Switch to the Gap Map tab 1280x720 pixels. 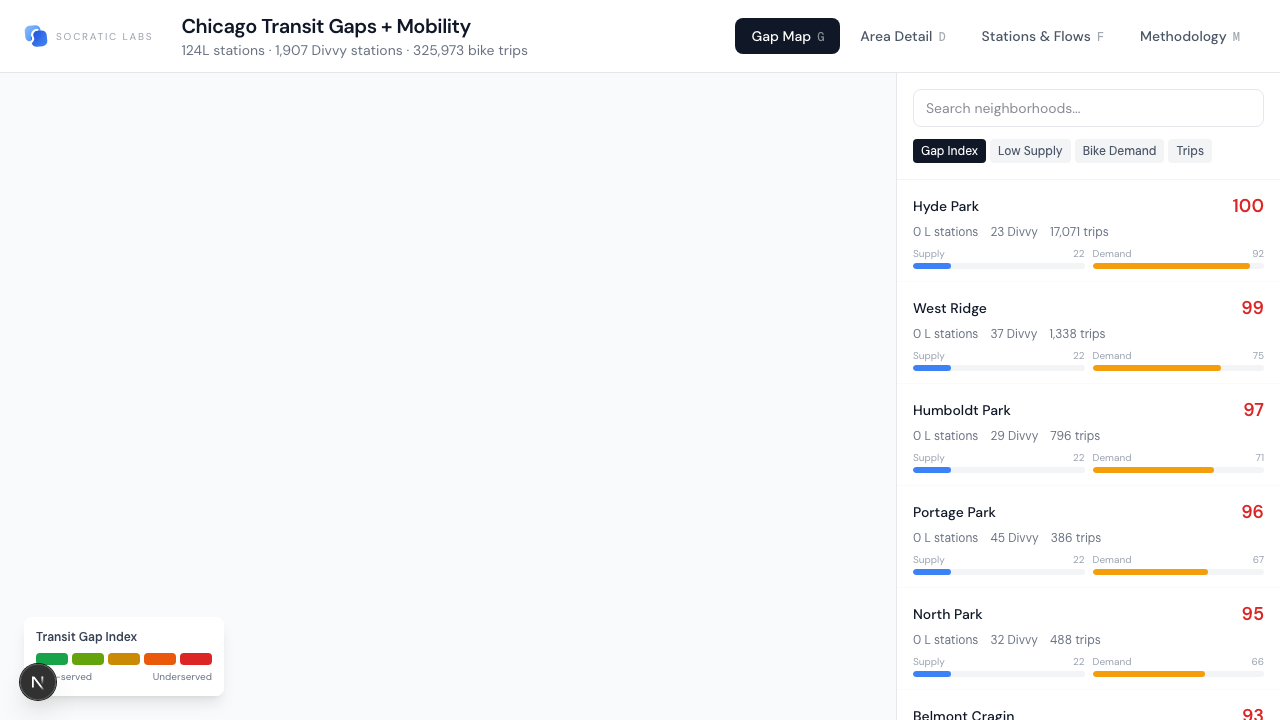pos(787,36)
